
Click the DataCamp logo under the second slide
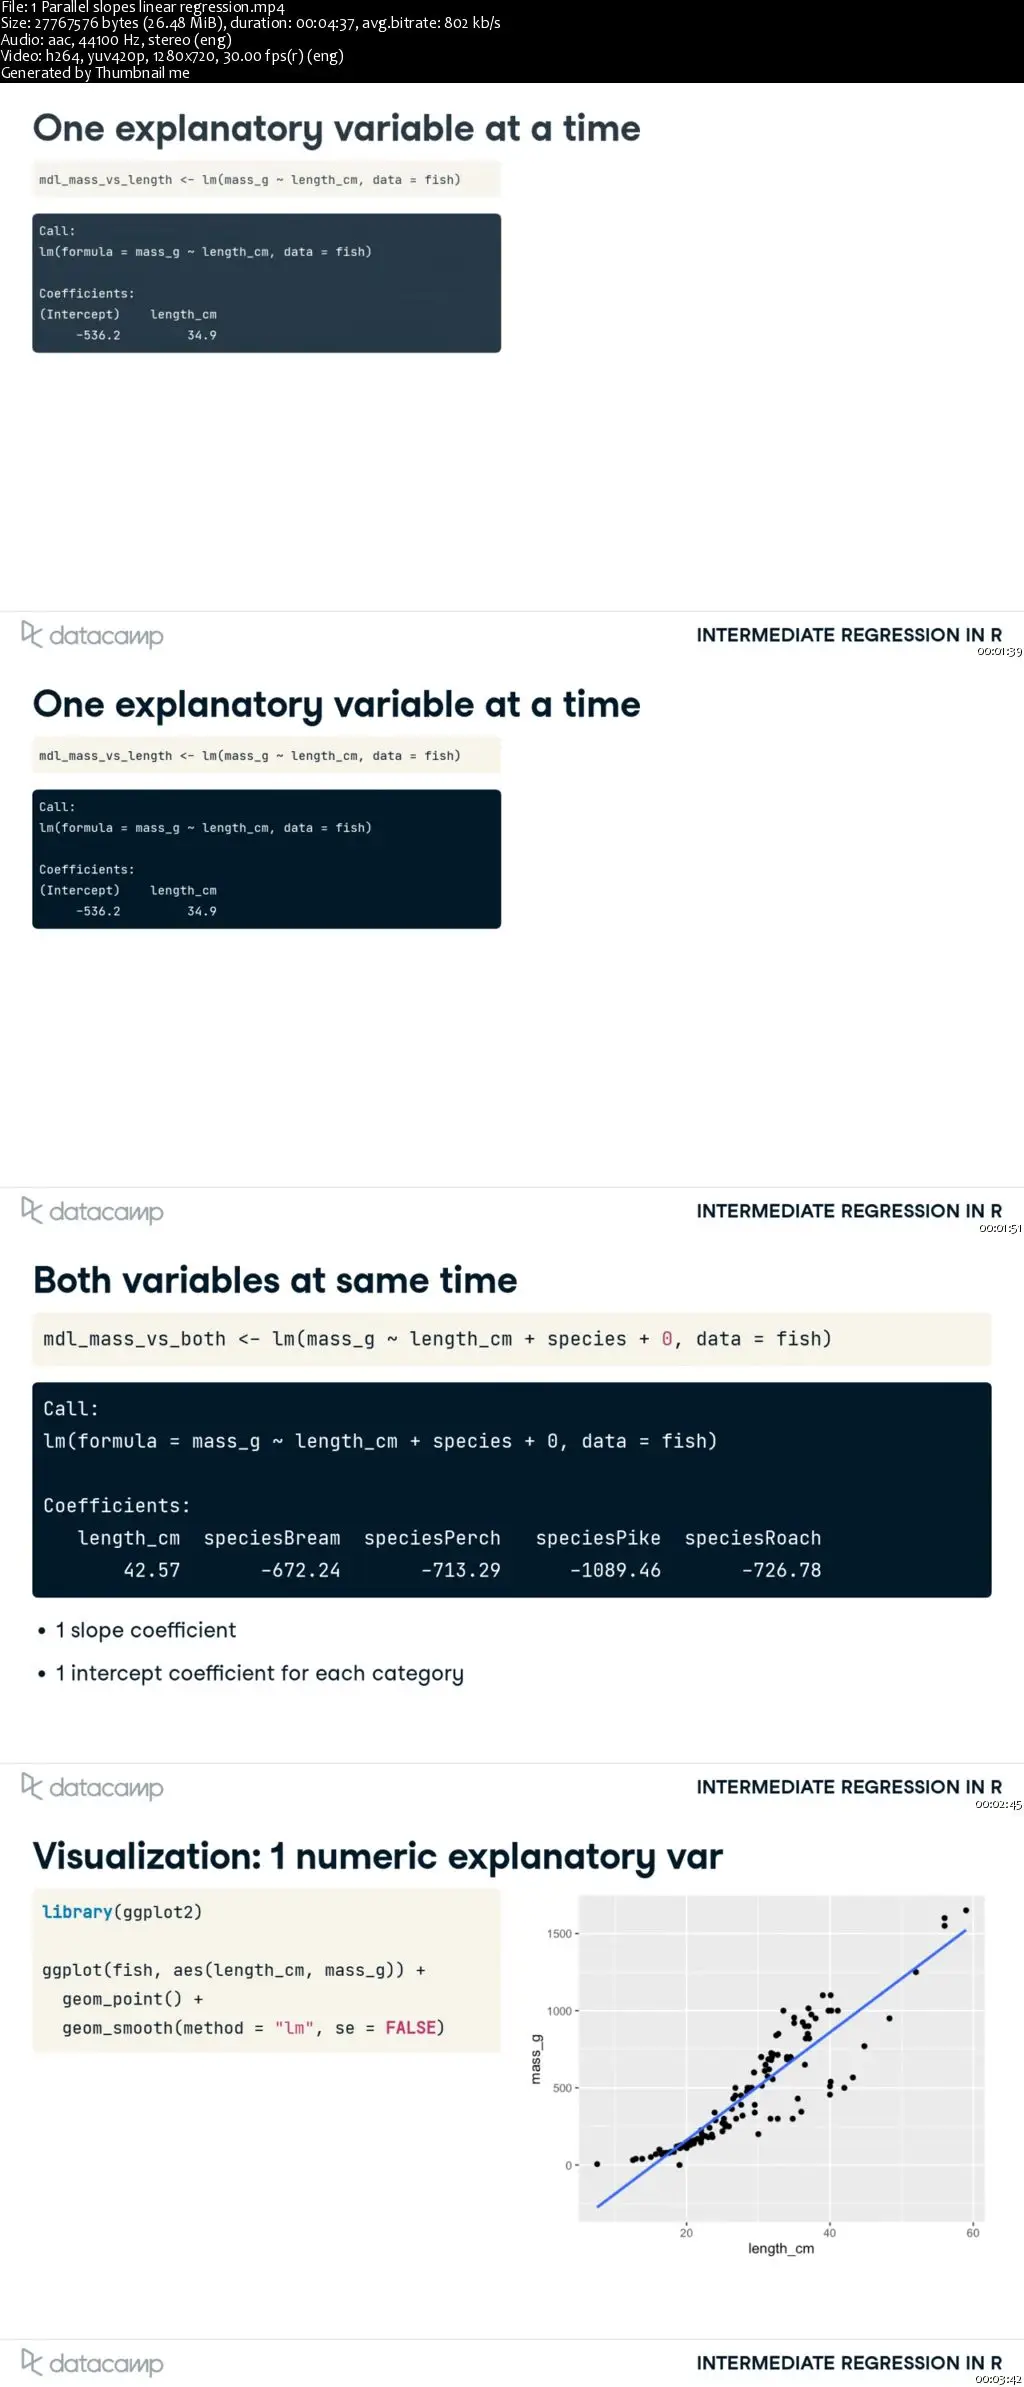[92, 1212]
